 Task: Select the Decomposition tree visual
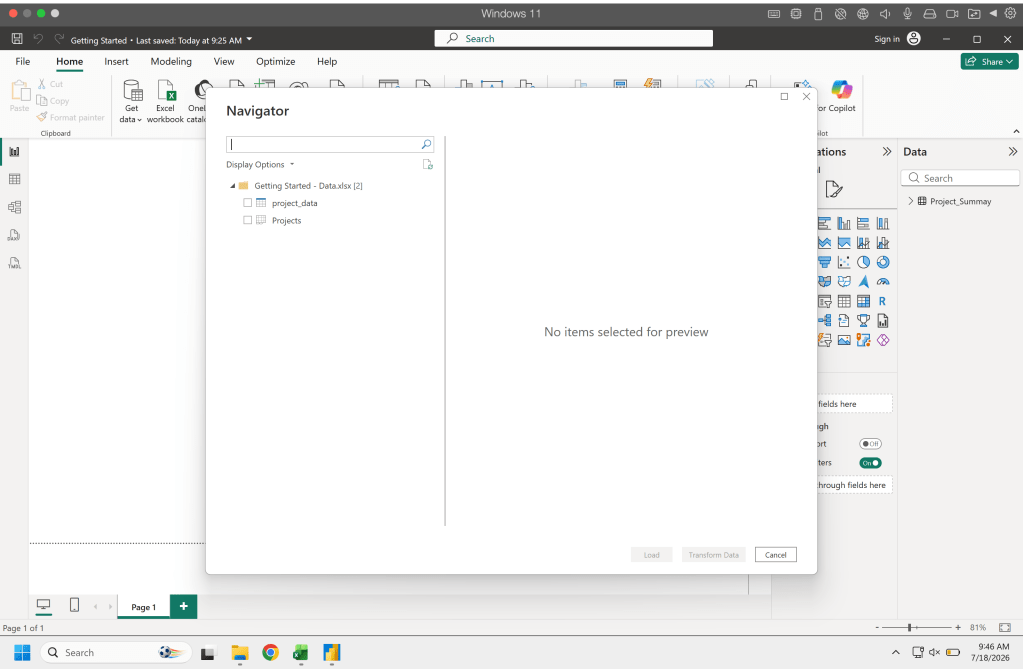pyautogui.click(x=825, y=320)
